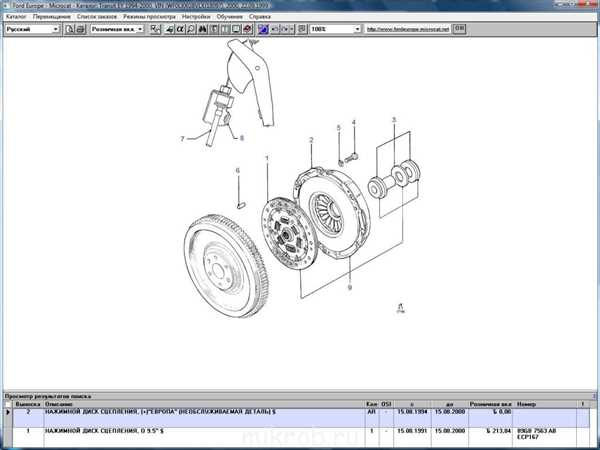
Task: Click the magnifier search toolbar icon
Action: coord(191,29)
